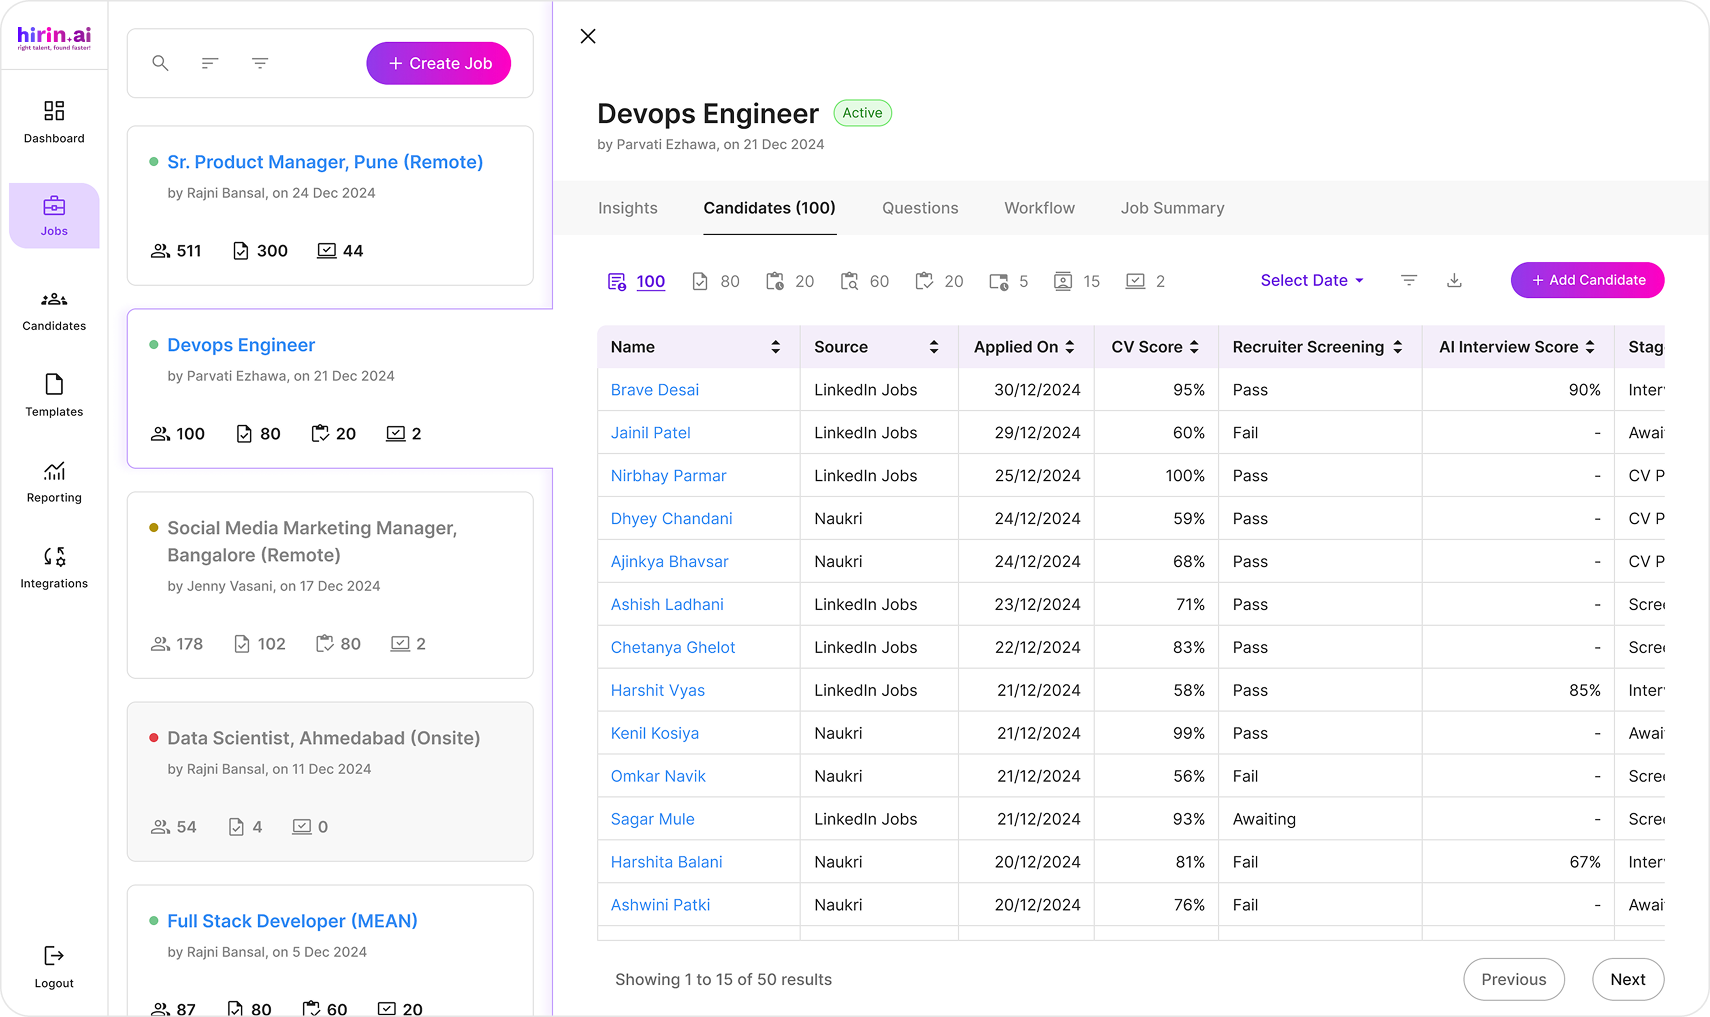Open candidate Harshit Vyas
The height and width of the screenshot is (1017, 1710).
pos(658,691)
